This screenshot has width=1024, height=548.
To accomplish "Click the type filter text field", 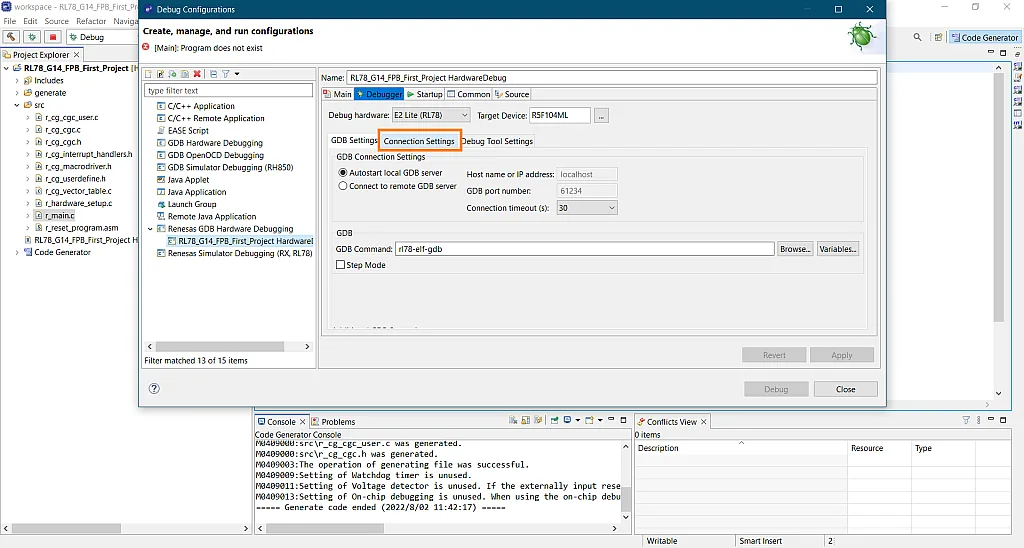I will pos(229,91).
